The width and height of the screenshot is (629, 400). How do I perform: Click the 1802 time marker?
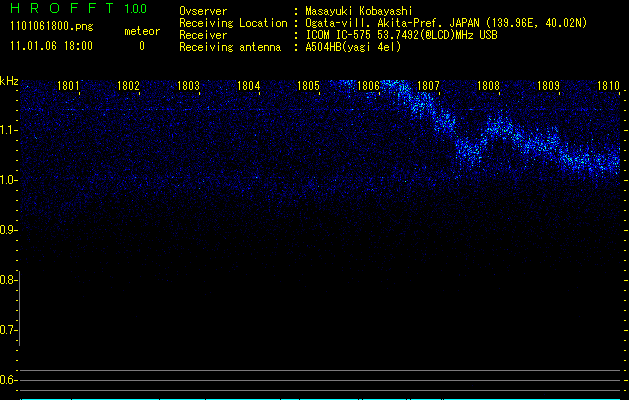pyautogui.click(x=128, y=86)
